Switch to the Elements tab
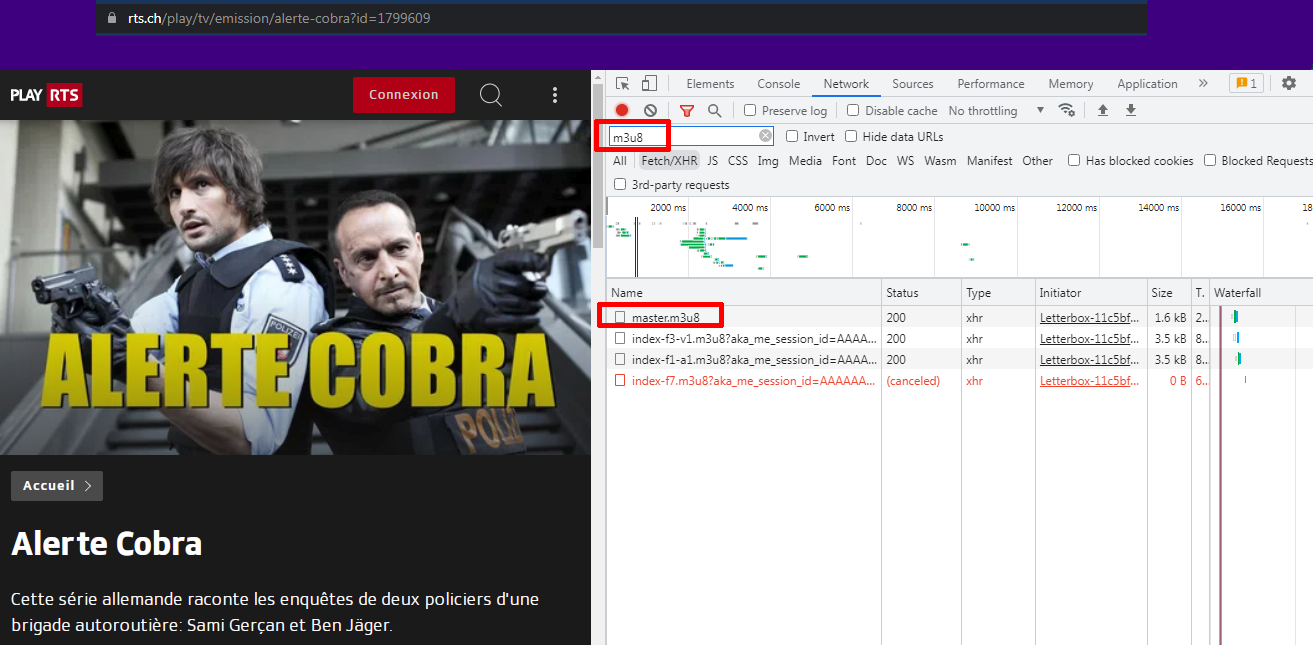This screenshot has height=645, width=1313. [x=710, y=84]
